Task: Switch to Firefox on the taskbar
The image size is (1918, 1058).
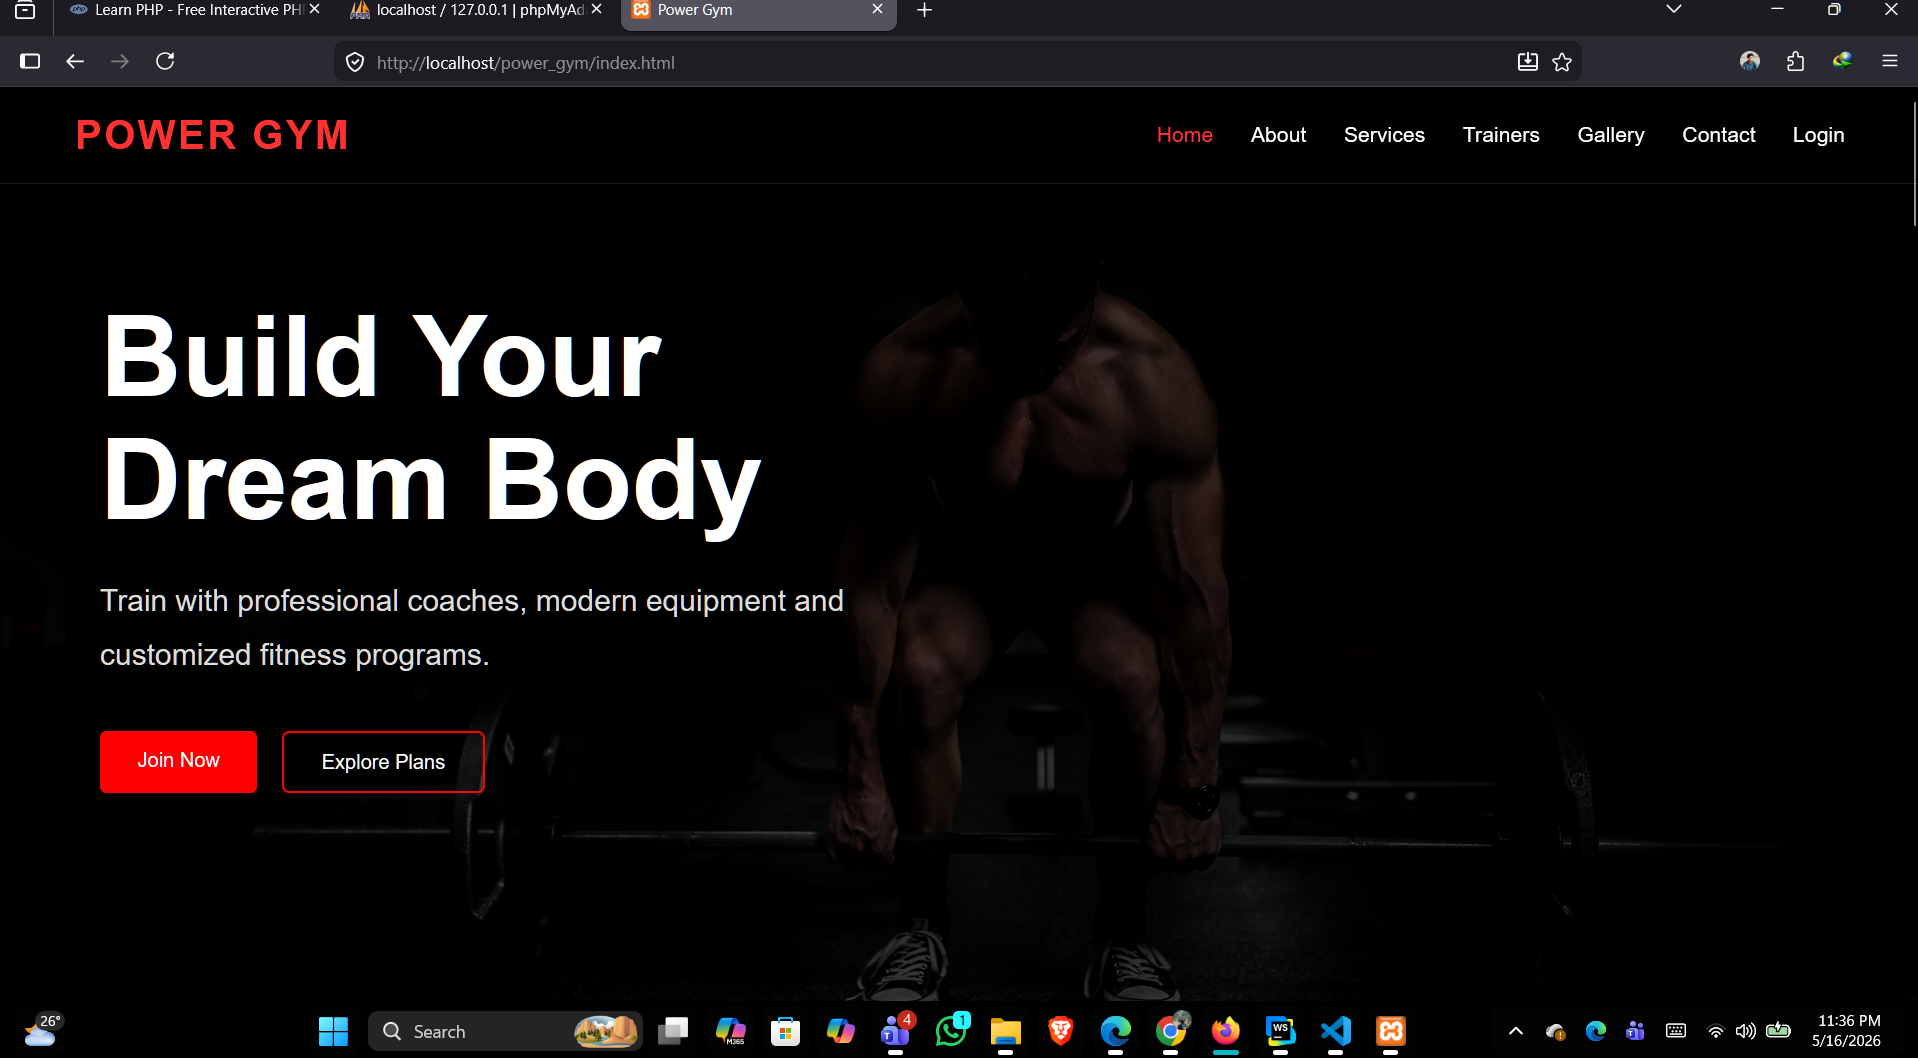Action: pos(1226,1031)
